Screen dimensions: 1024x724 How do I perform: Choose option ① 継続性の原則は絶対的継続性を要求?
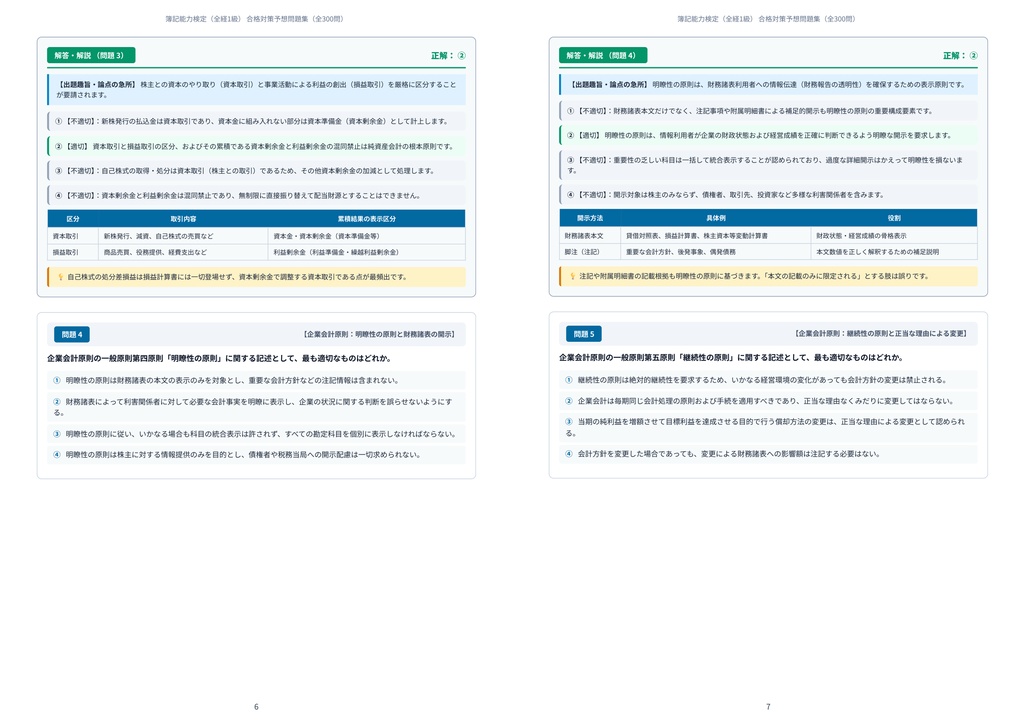click(768, 380)
